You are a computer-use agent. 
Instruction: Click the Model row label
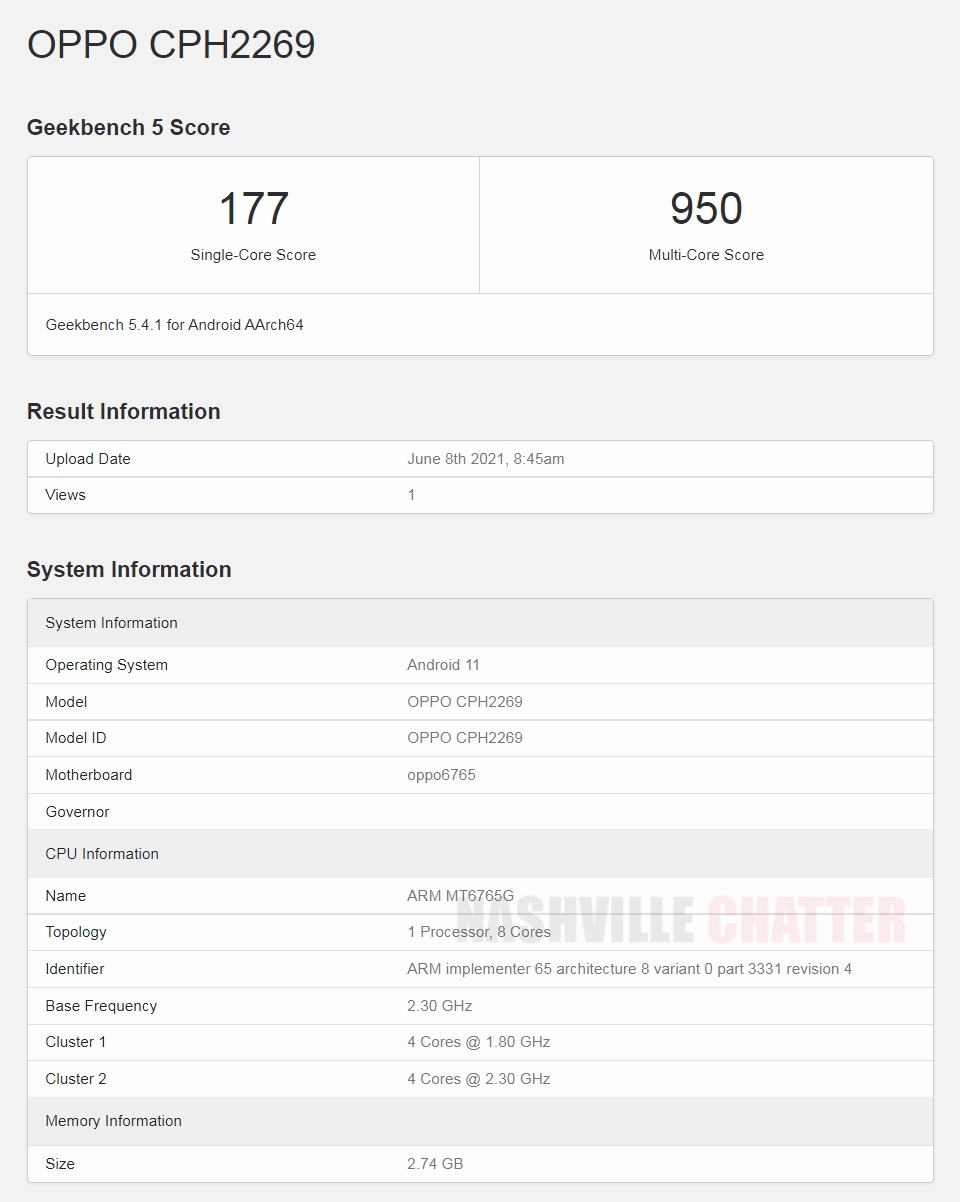(x=66, y=702)
